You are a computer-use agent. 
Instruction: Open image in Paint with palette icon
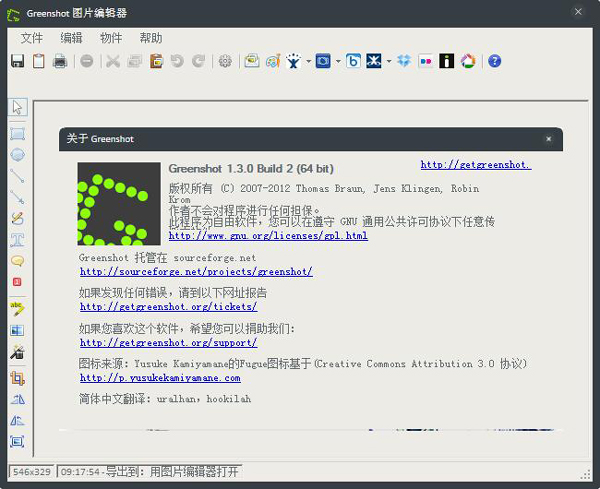click(273, 61)
